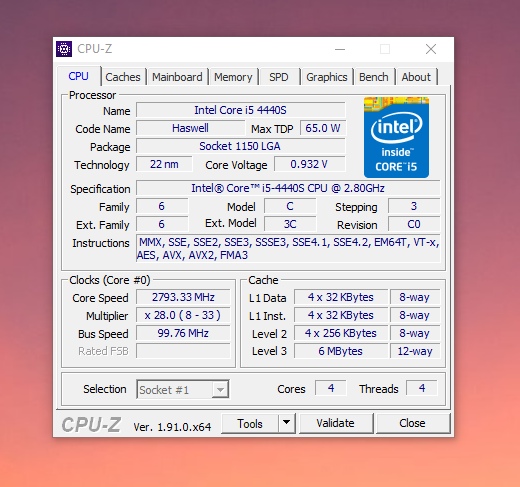Click the Level 3 12-way value
Image resolution: width=520 pixels, height=487 pixels.
pyautogui.click(x=415, y=351)
